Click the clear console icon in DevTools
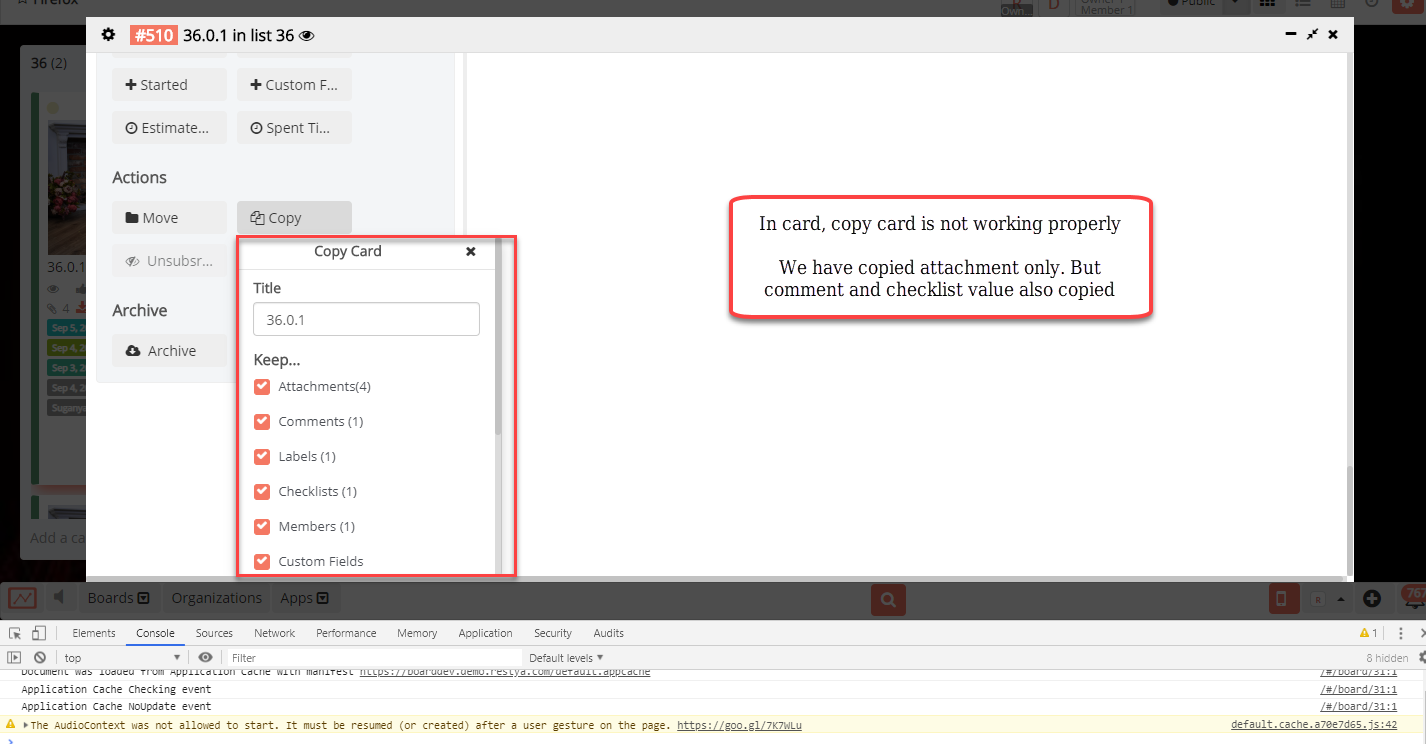The image size is (1426, 744). tap(40, 657)
